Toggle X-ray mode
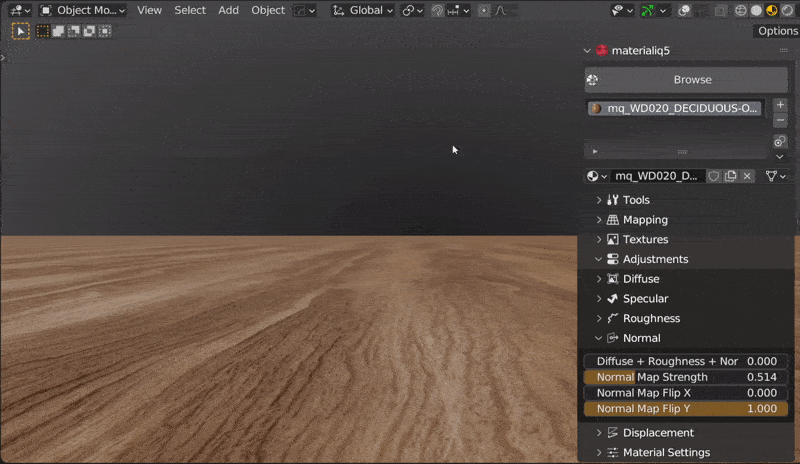This screenshot has width=800, height=464. (x=720, y=10)
